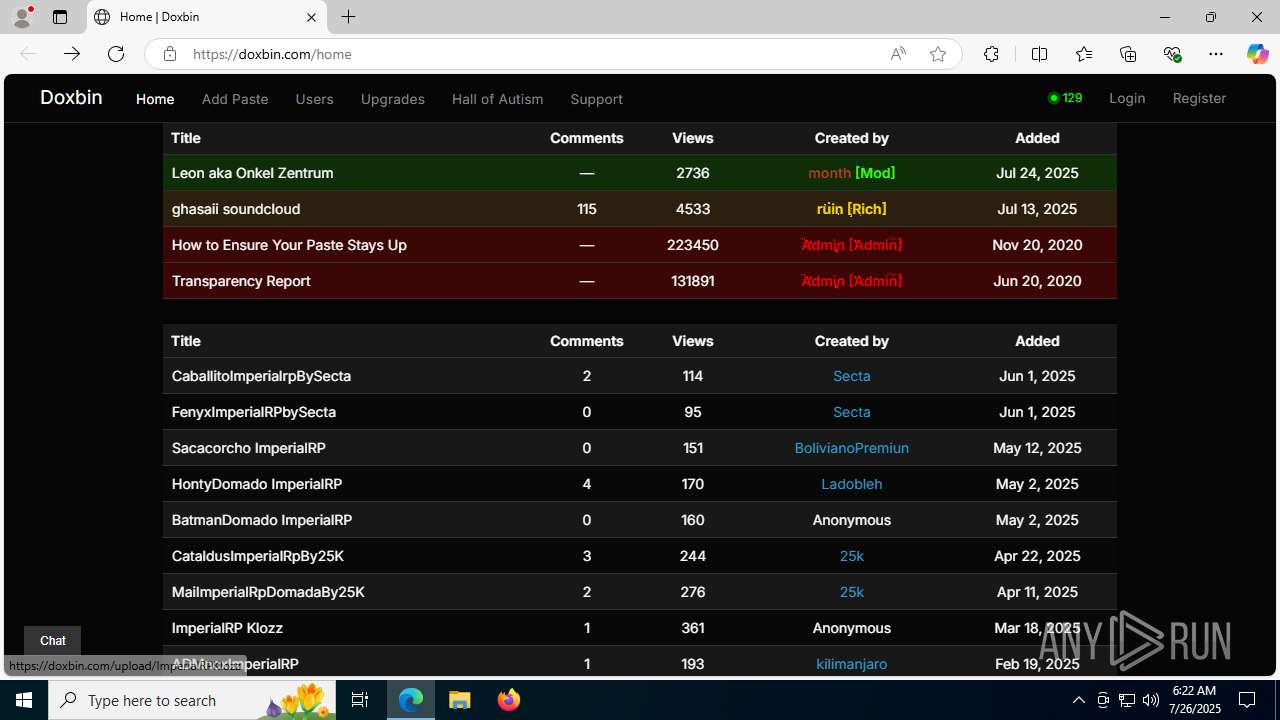Open the Favorites list icon
Image resolution: width=1280 pixels, height=720 pixels.
coord(1084,54)
